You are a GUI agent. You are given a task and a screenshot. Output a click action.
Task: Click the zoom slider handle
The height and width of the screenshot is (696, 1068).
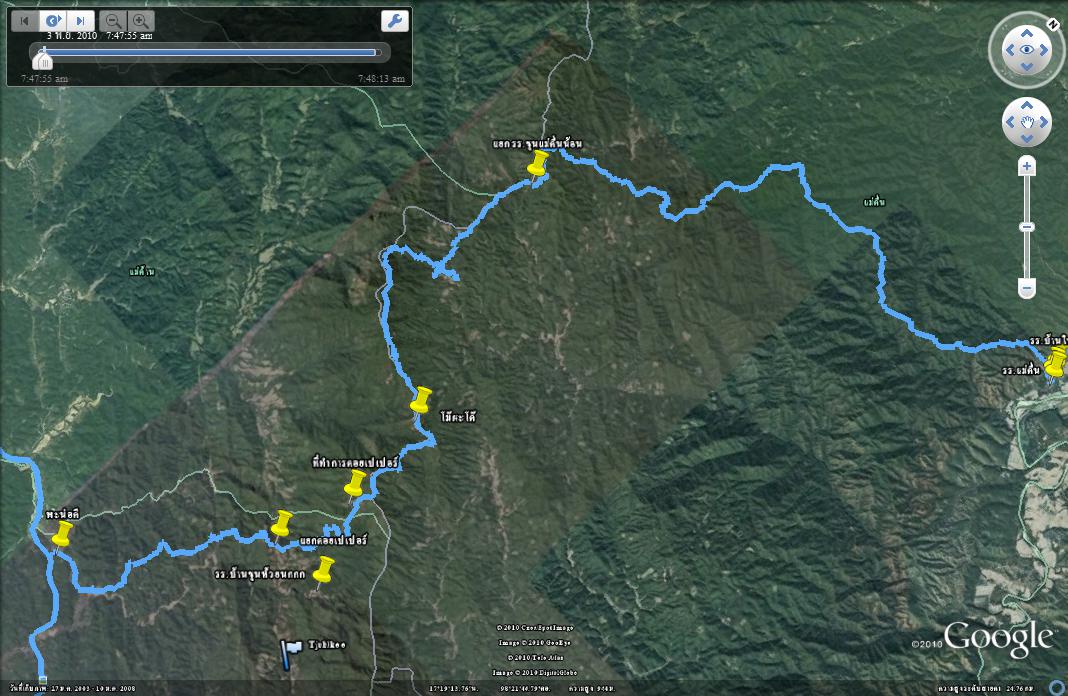point(1026,227)
